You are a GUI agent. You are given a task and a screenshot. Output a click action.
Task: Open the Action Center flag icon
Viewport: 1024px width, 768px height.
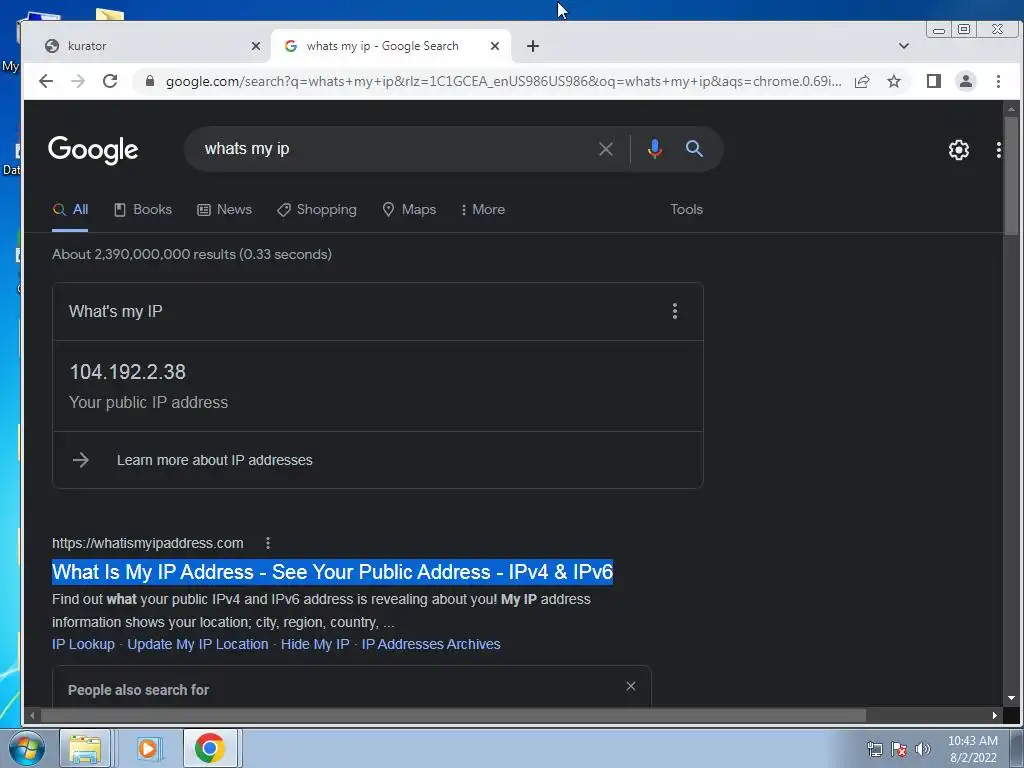tap(899, 749)
